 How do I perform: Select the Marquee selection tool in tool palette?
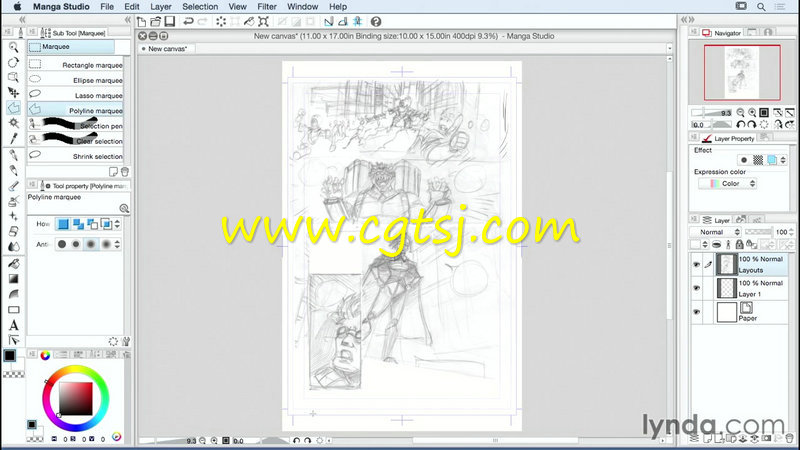[13, 108]
